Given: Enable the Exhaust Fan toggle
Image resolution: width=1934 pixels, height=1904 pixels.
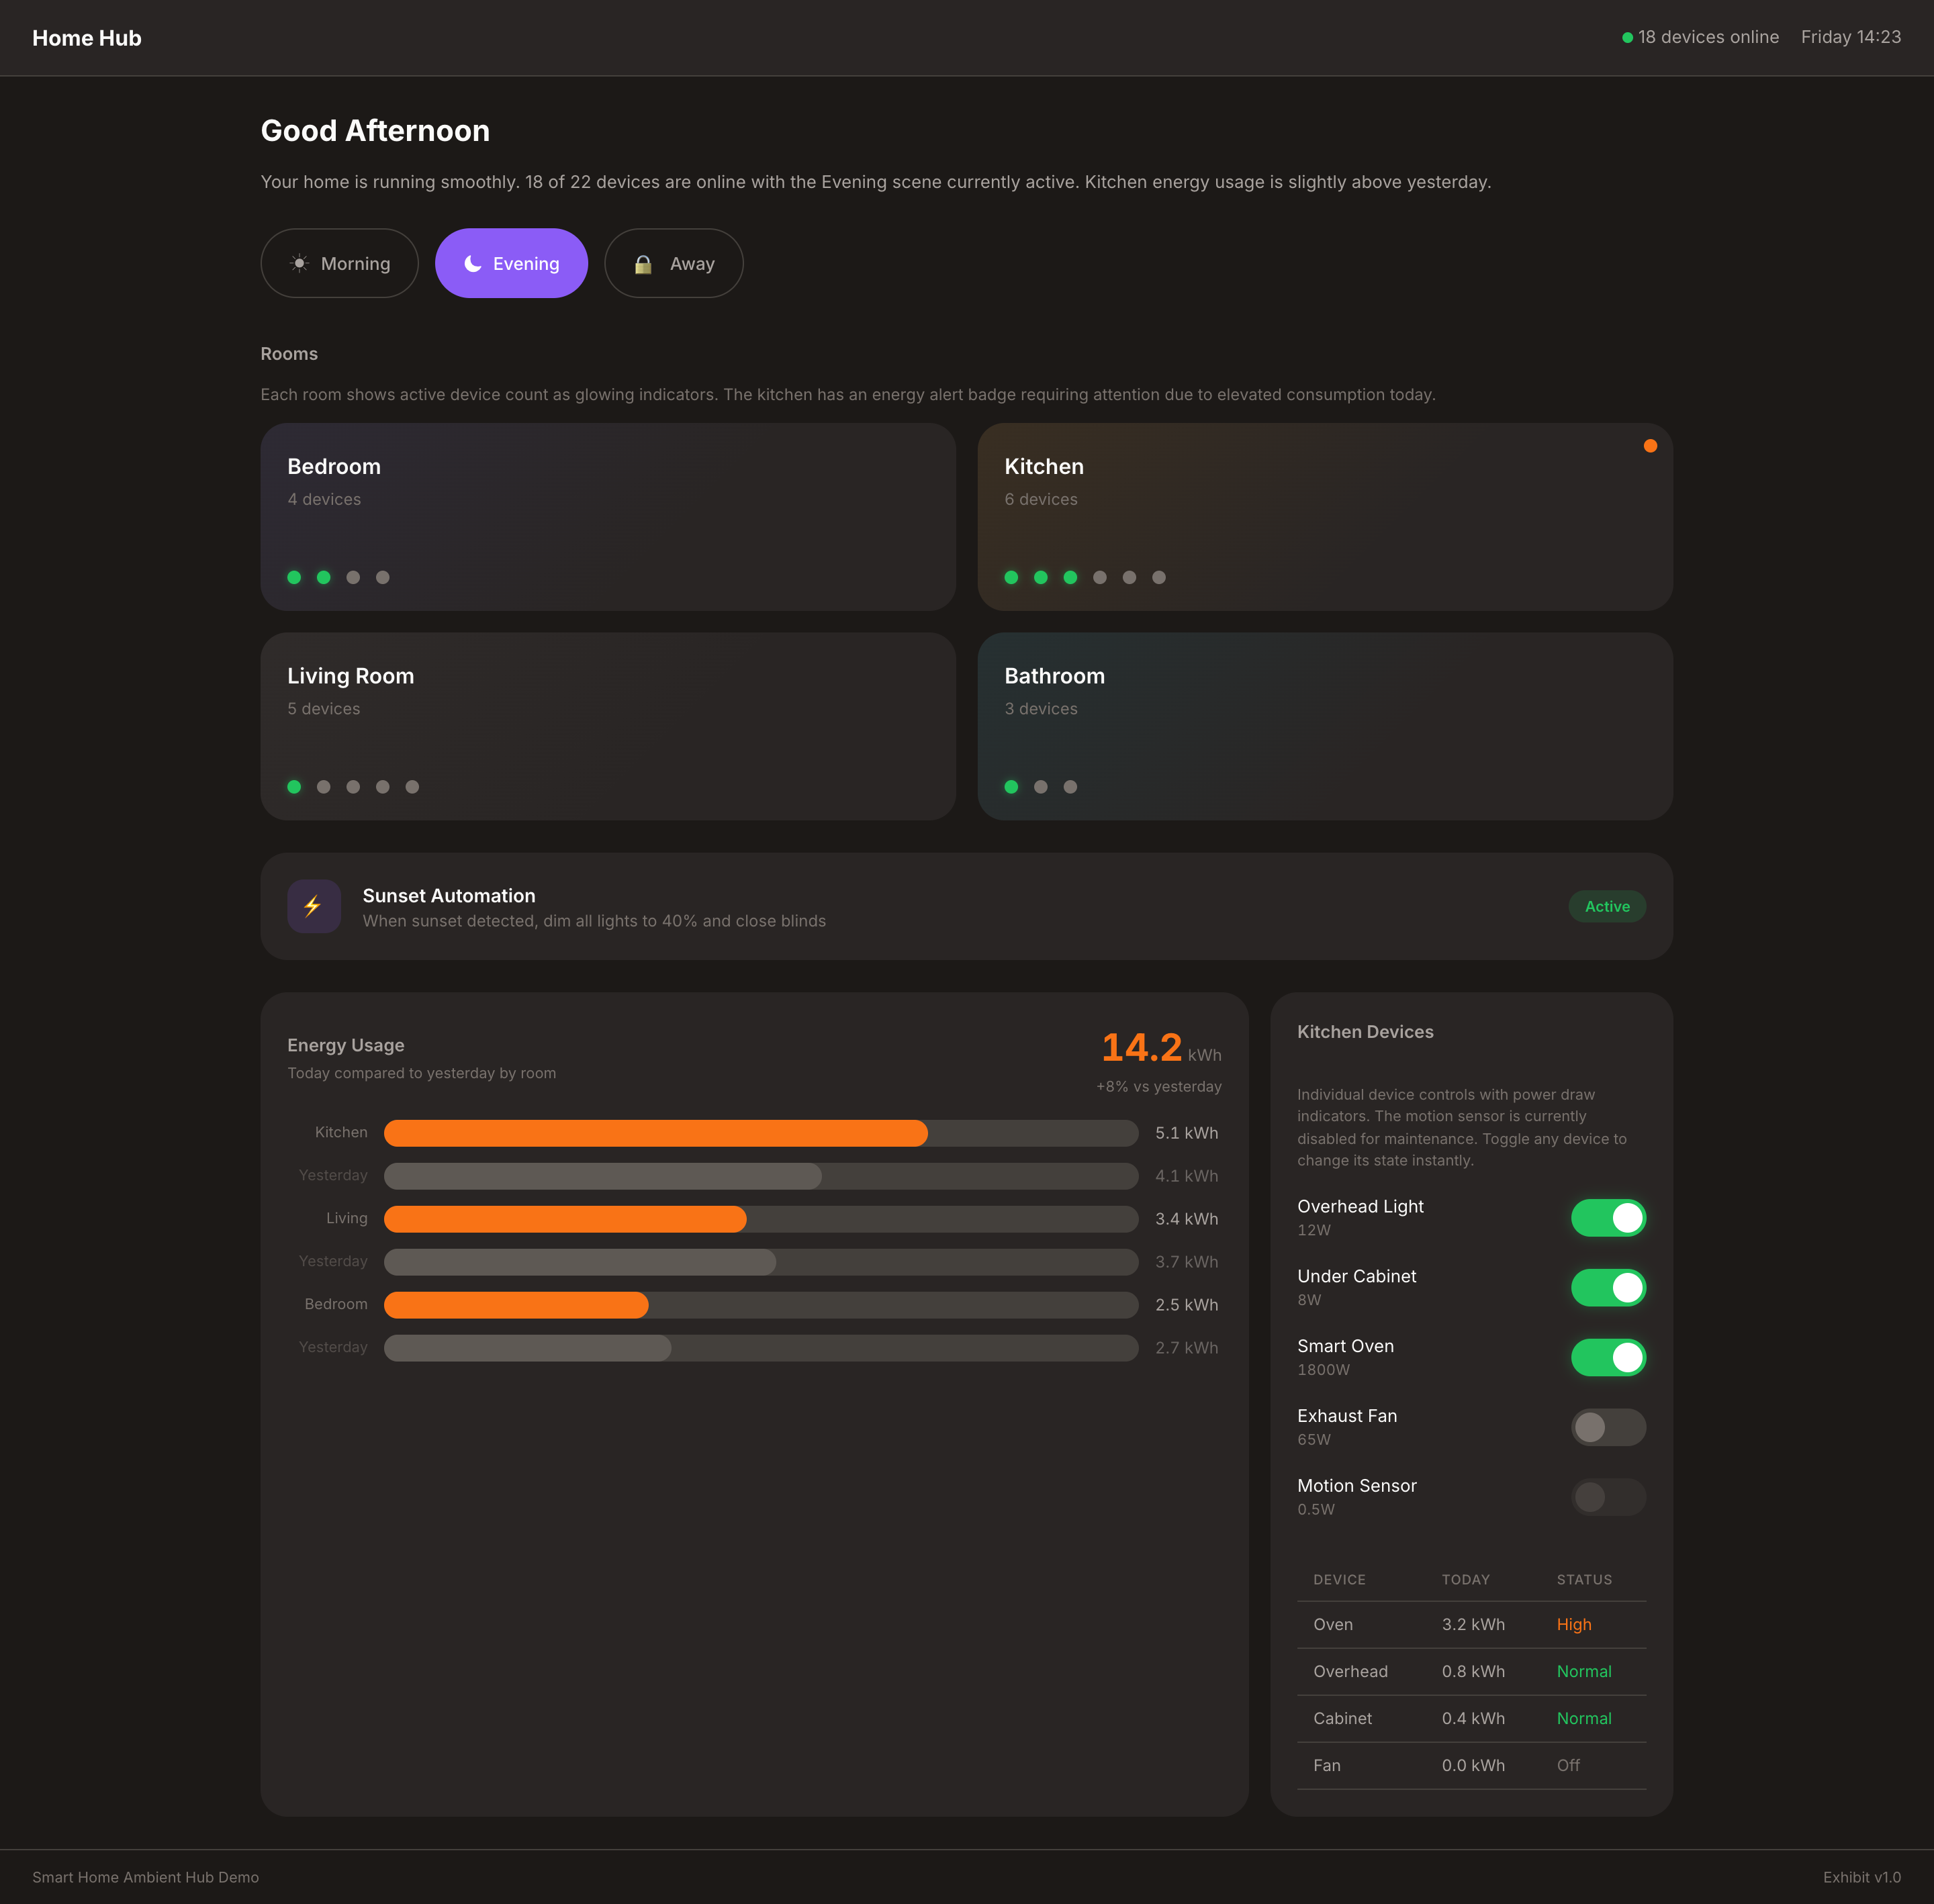Looking at the screenshot, I should tap(1607, 1427).
